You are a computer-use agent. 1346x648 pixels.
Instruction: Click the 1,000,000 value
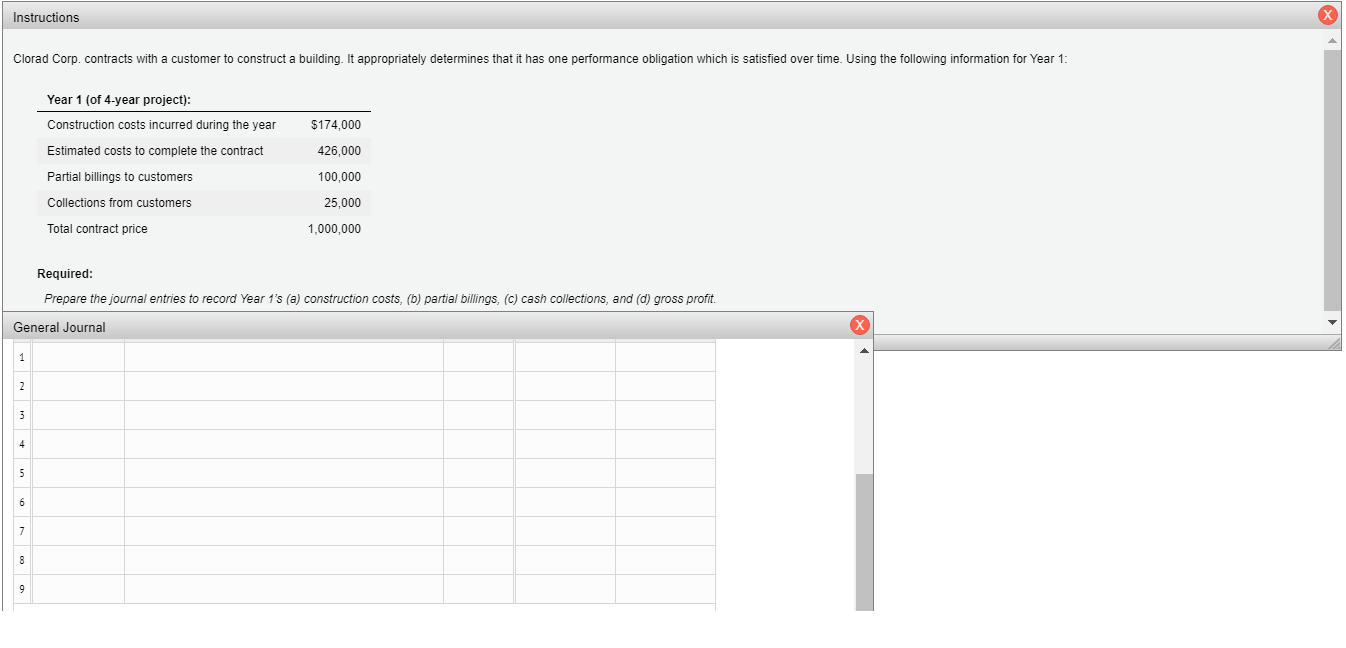[335, 229]
